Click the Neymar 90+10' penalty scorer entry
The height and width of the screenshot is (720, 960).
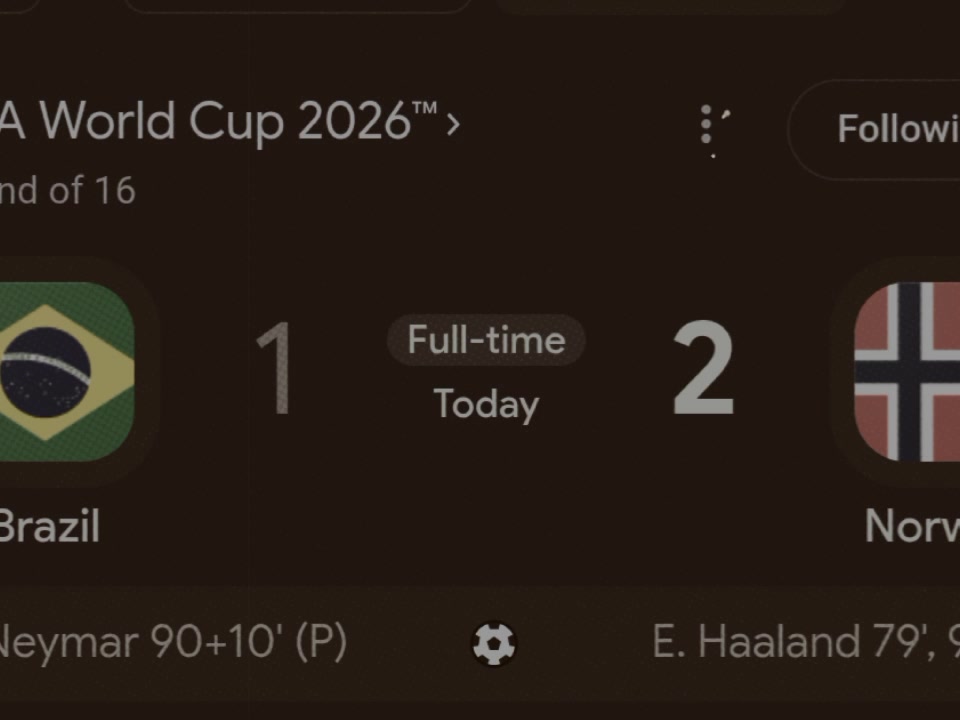tap(173, 643)
